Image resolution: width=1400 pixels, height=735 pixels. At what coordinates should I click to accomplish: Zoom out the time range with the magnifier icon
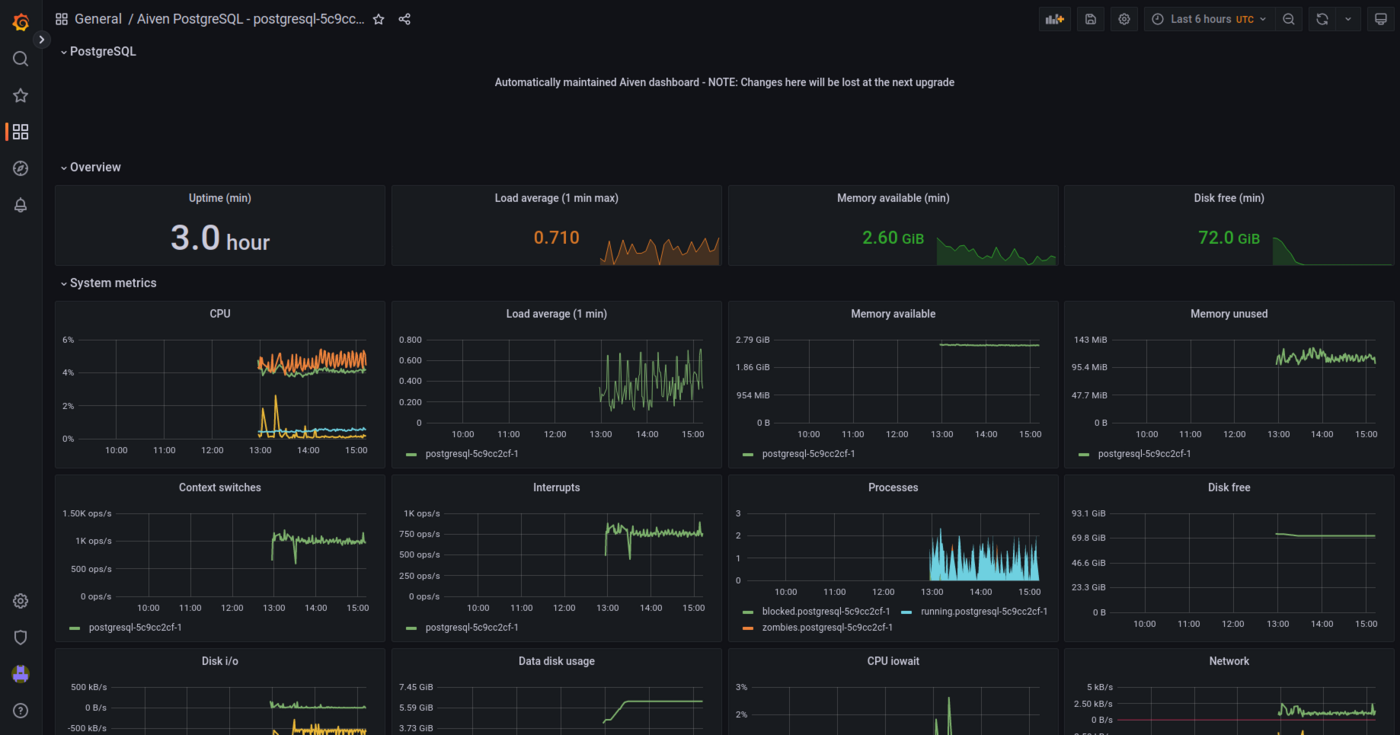pos(1286,18)
